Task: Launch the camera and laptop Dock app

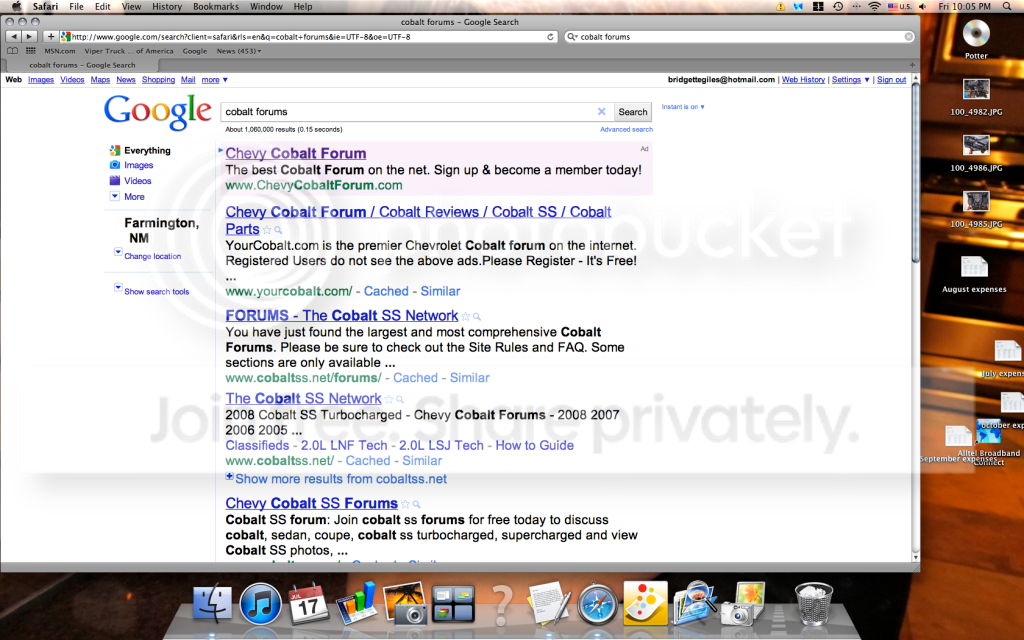Action: 743,603
